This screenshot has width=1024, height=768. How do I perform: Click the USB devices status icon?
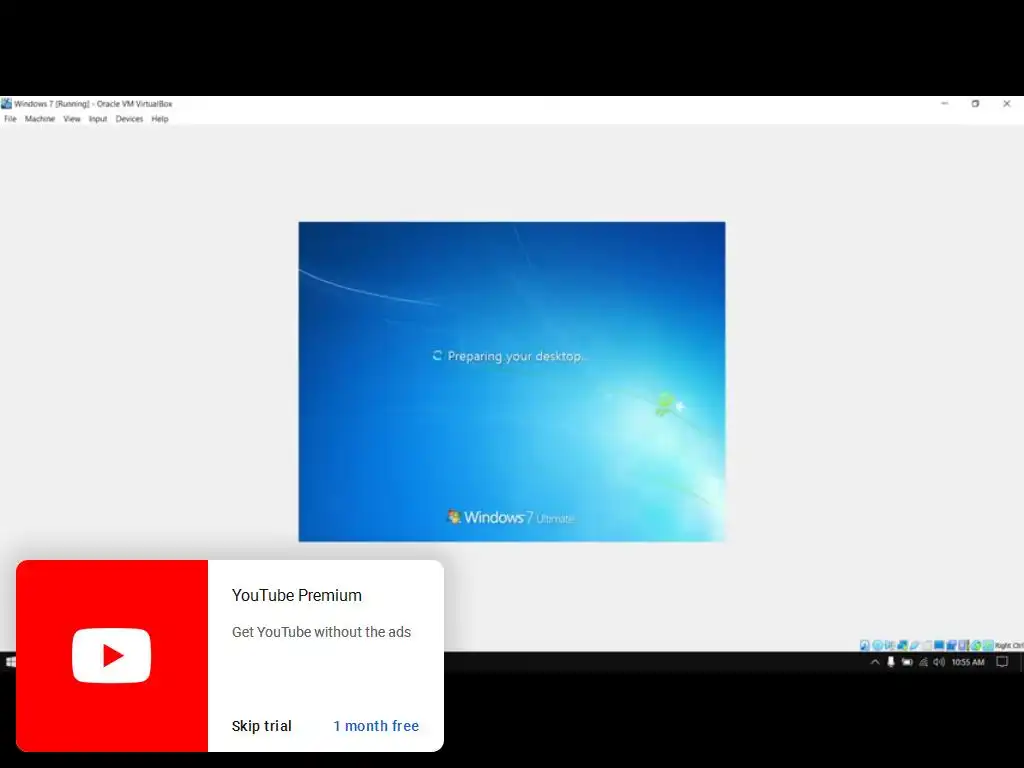pos(914,645)
